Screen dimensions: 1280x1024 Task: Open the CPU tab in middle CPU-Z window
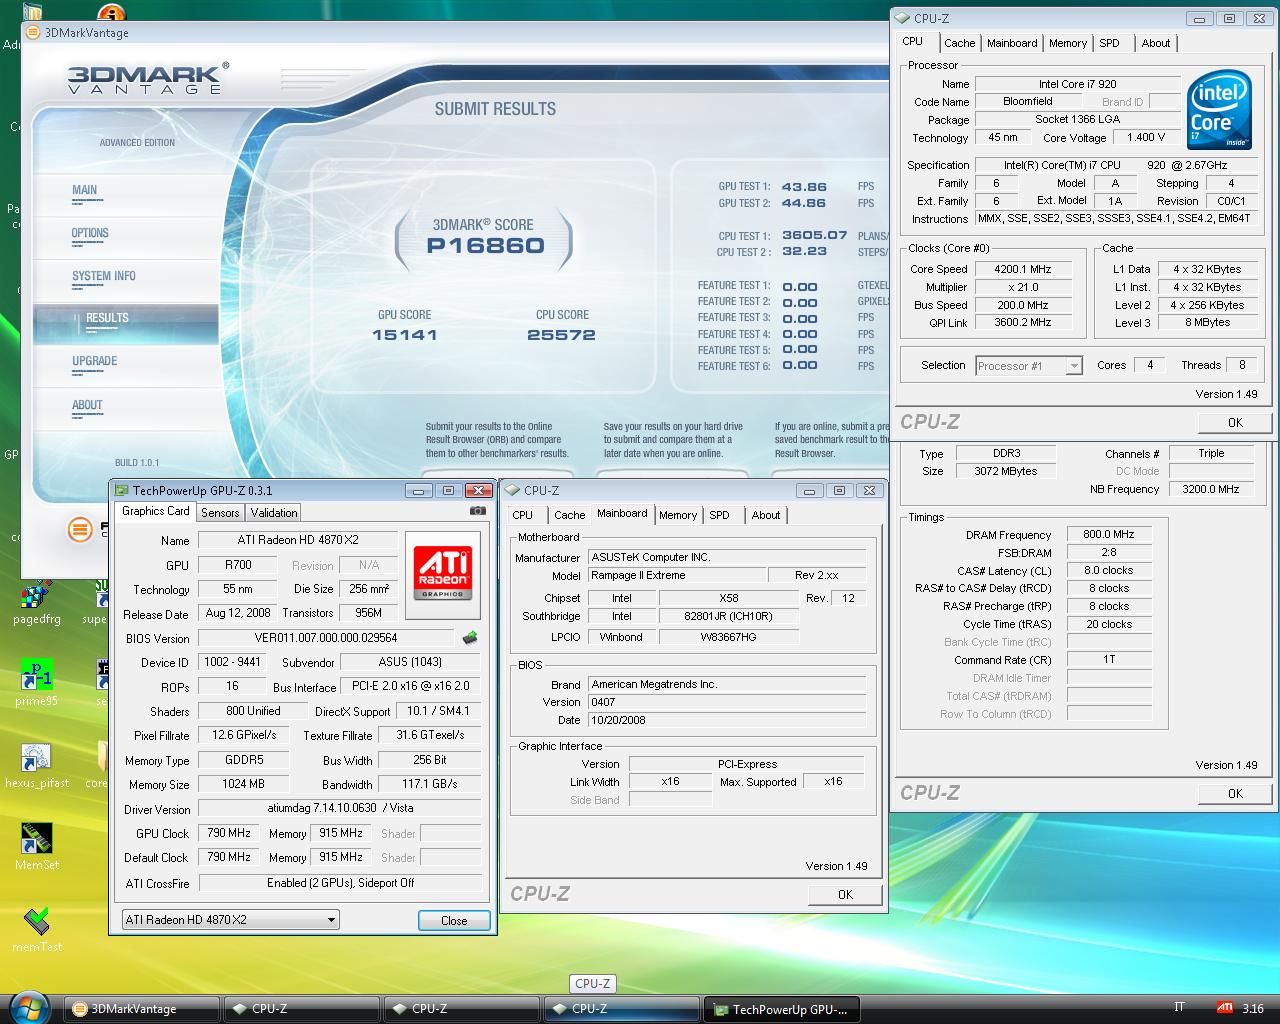coord(523,515)
